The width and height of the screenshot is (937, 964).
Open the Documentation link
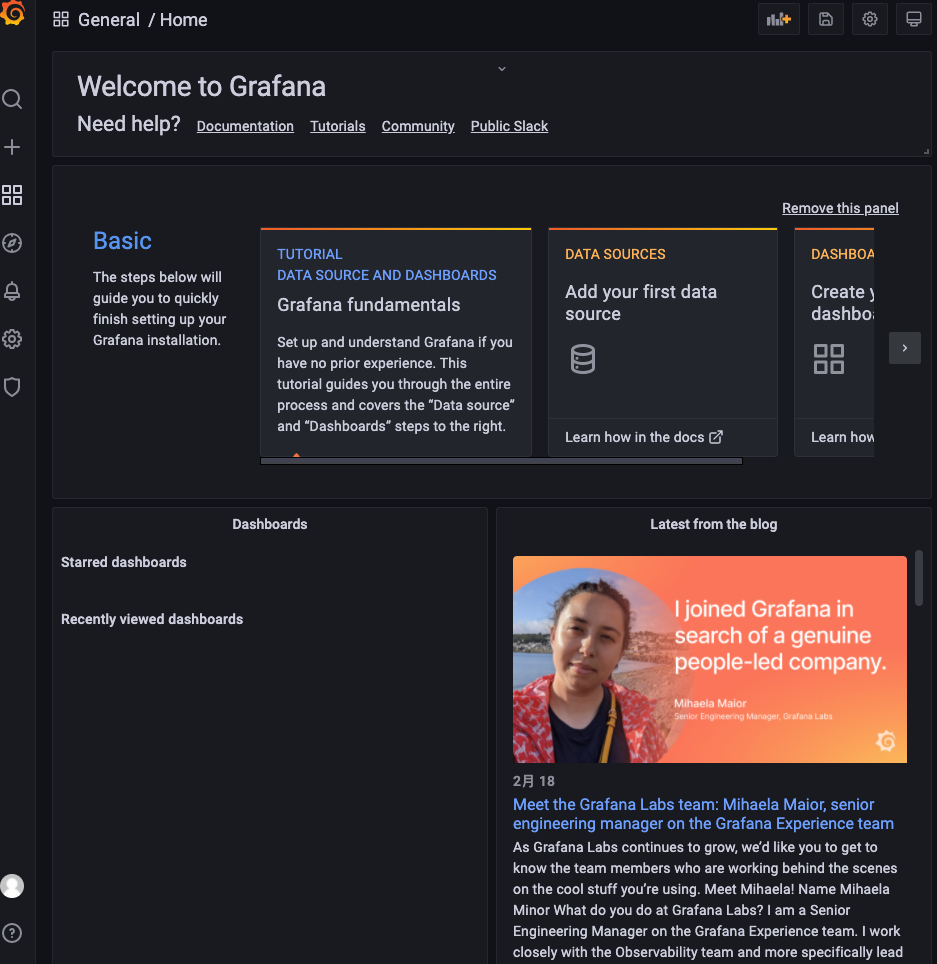tap(245, 126)
